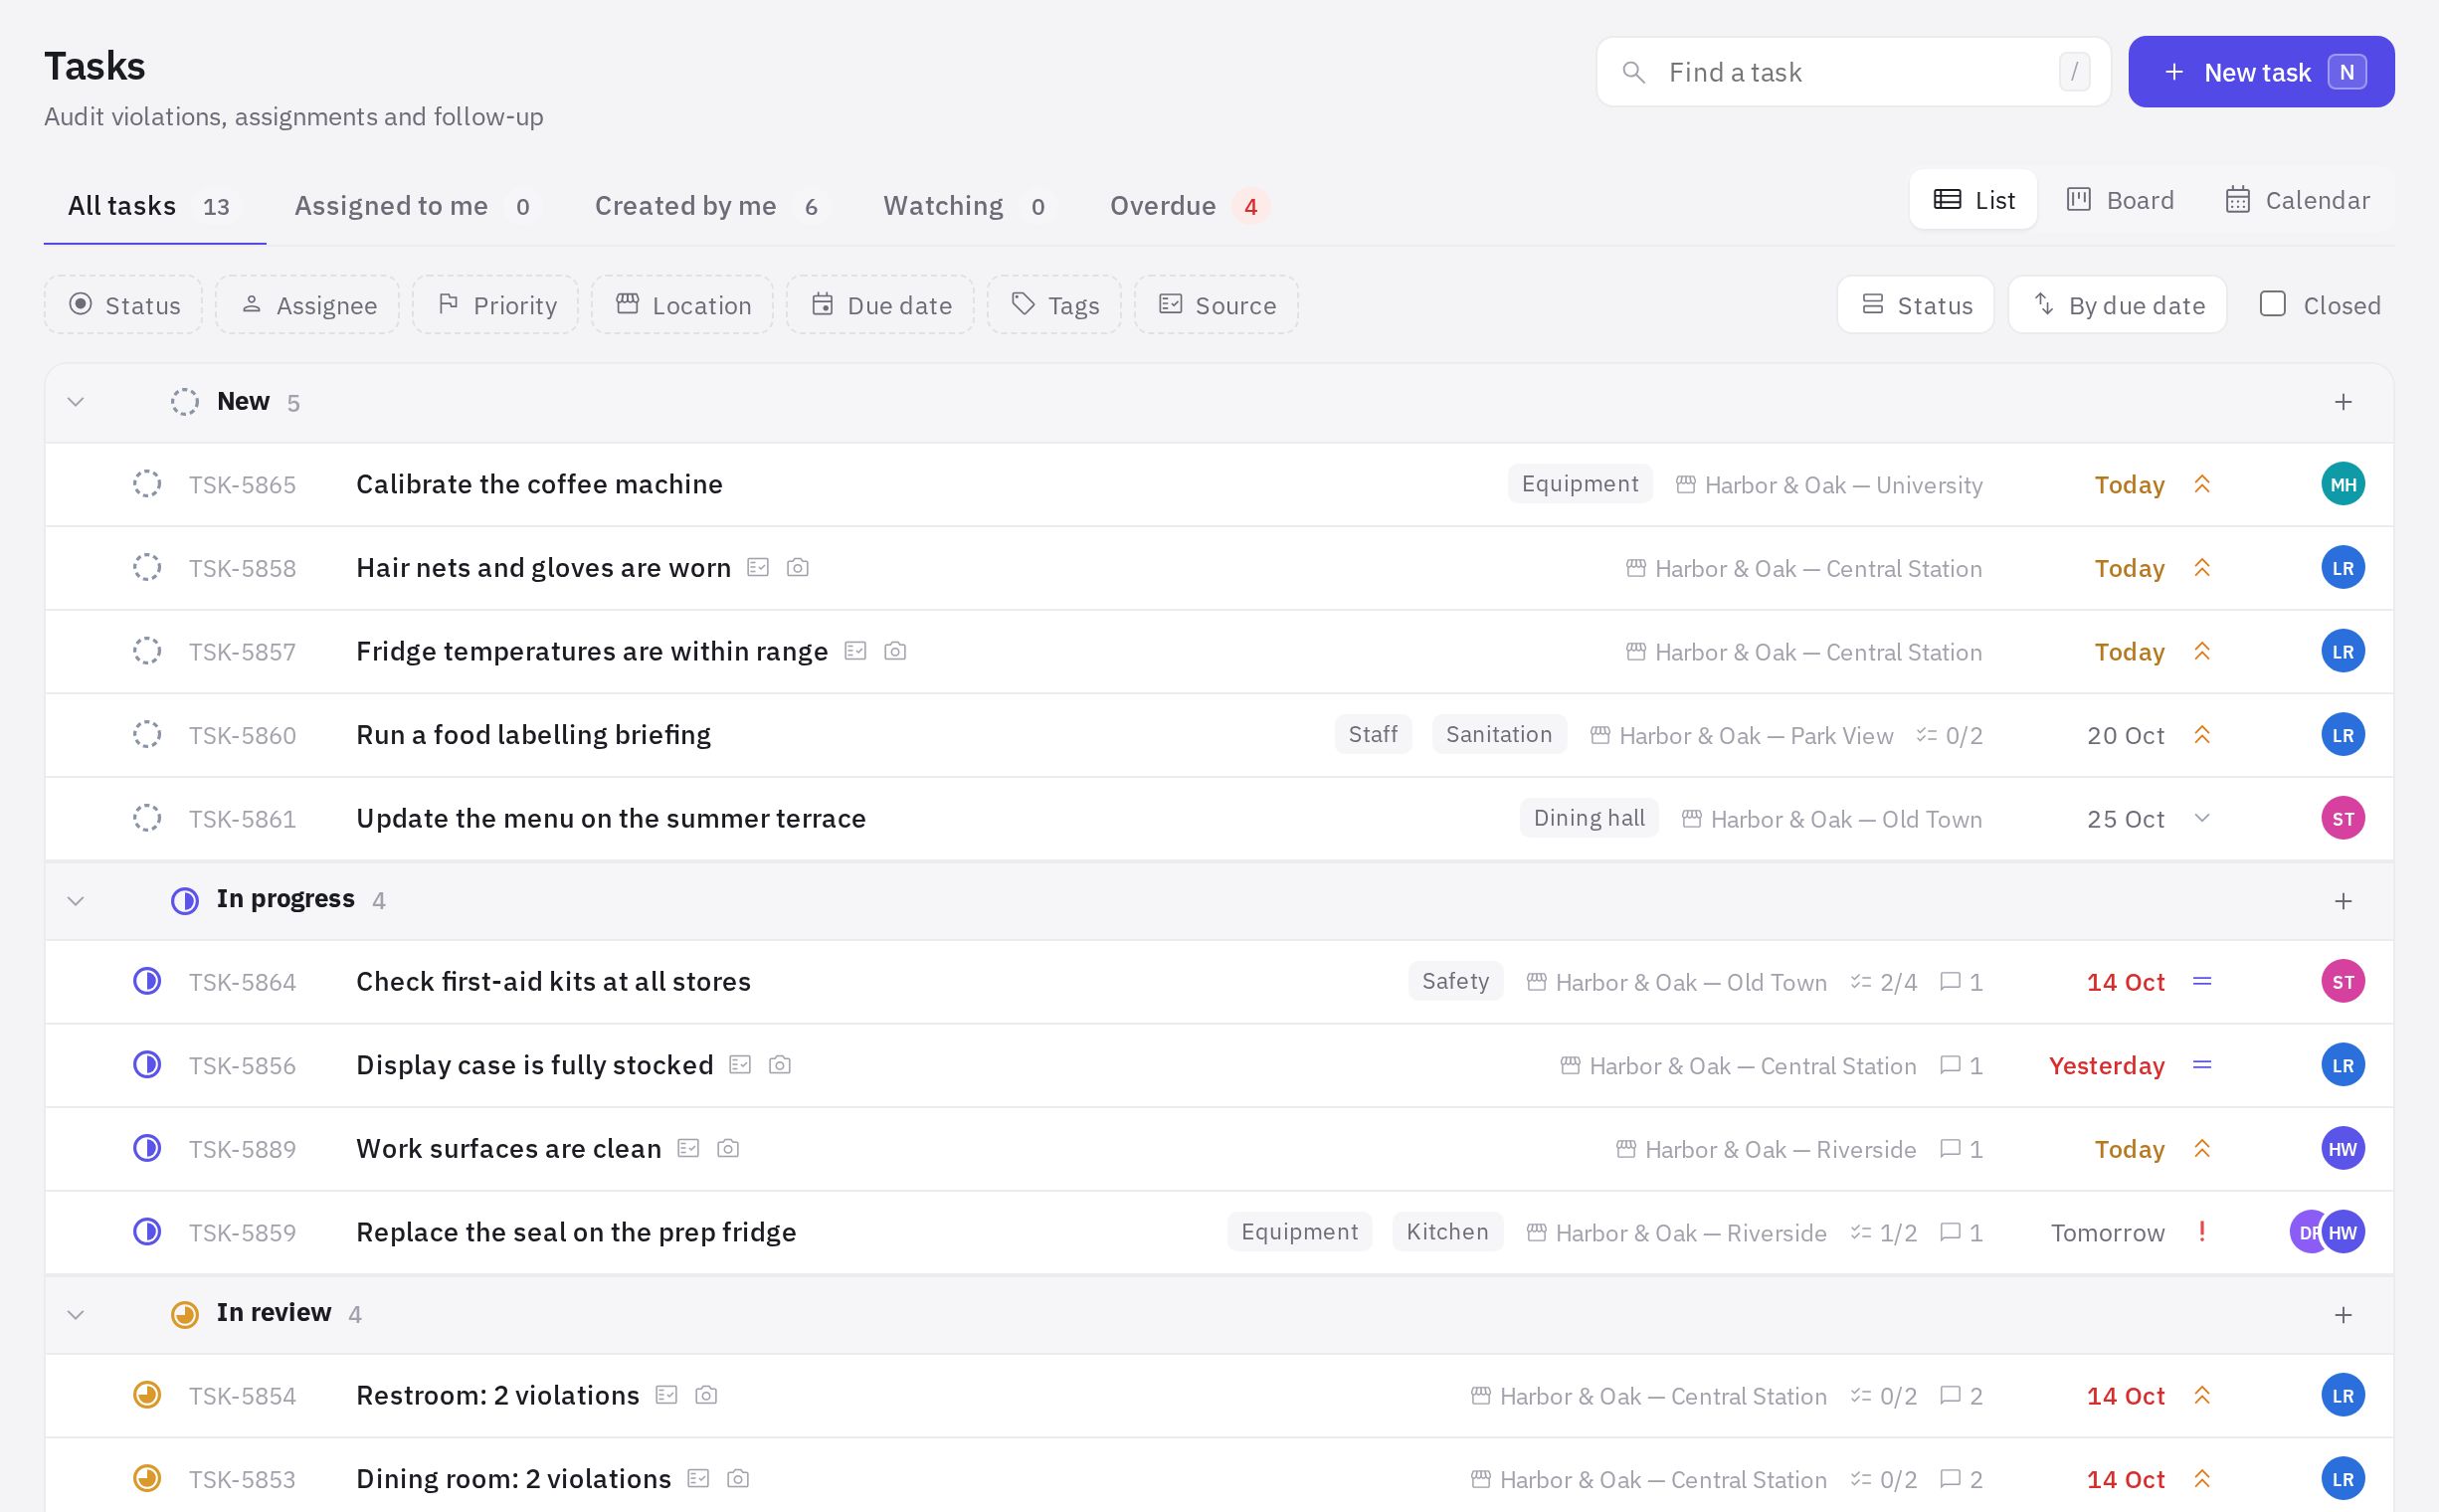
Task: Open the Status filter dropdown
Action: click(124, 305)
